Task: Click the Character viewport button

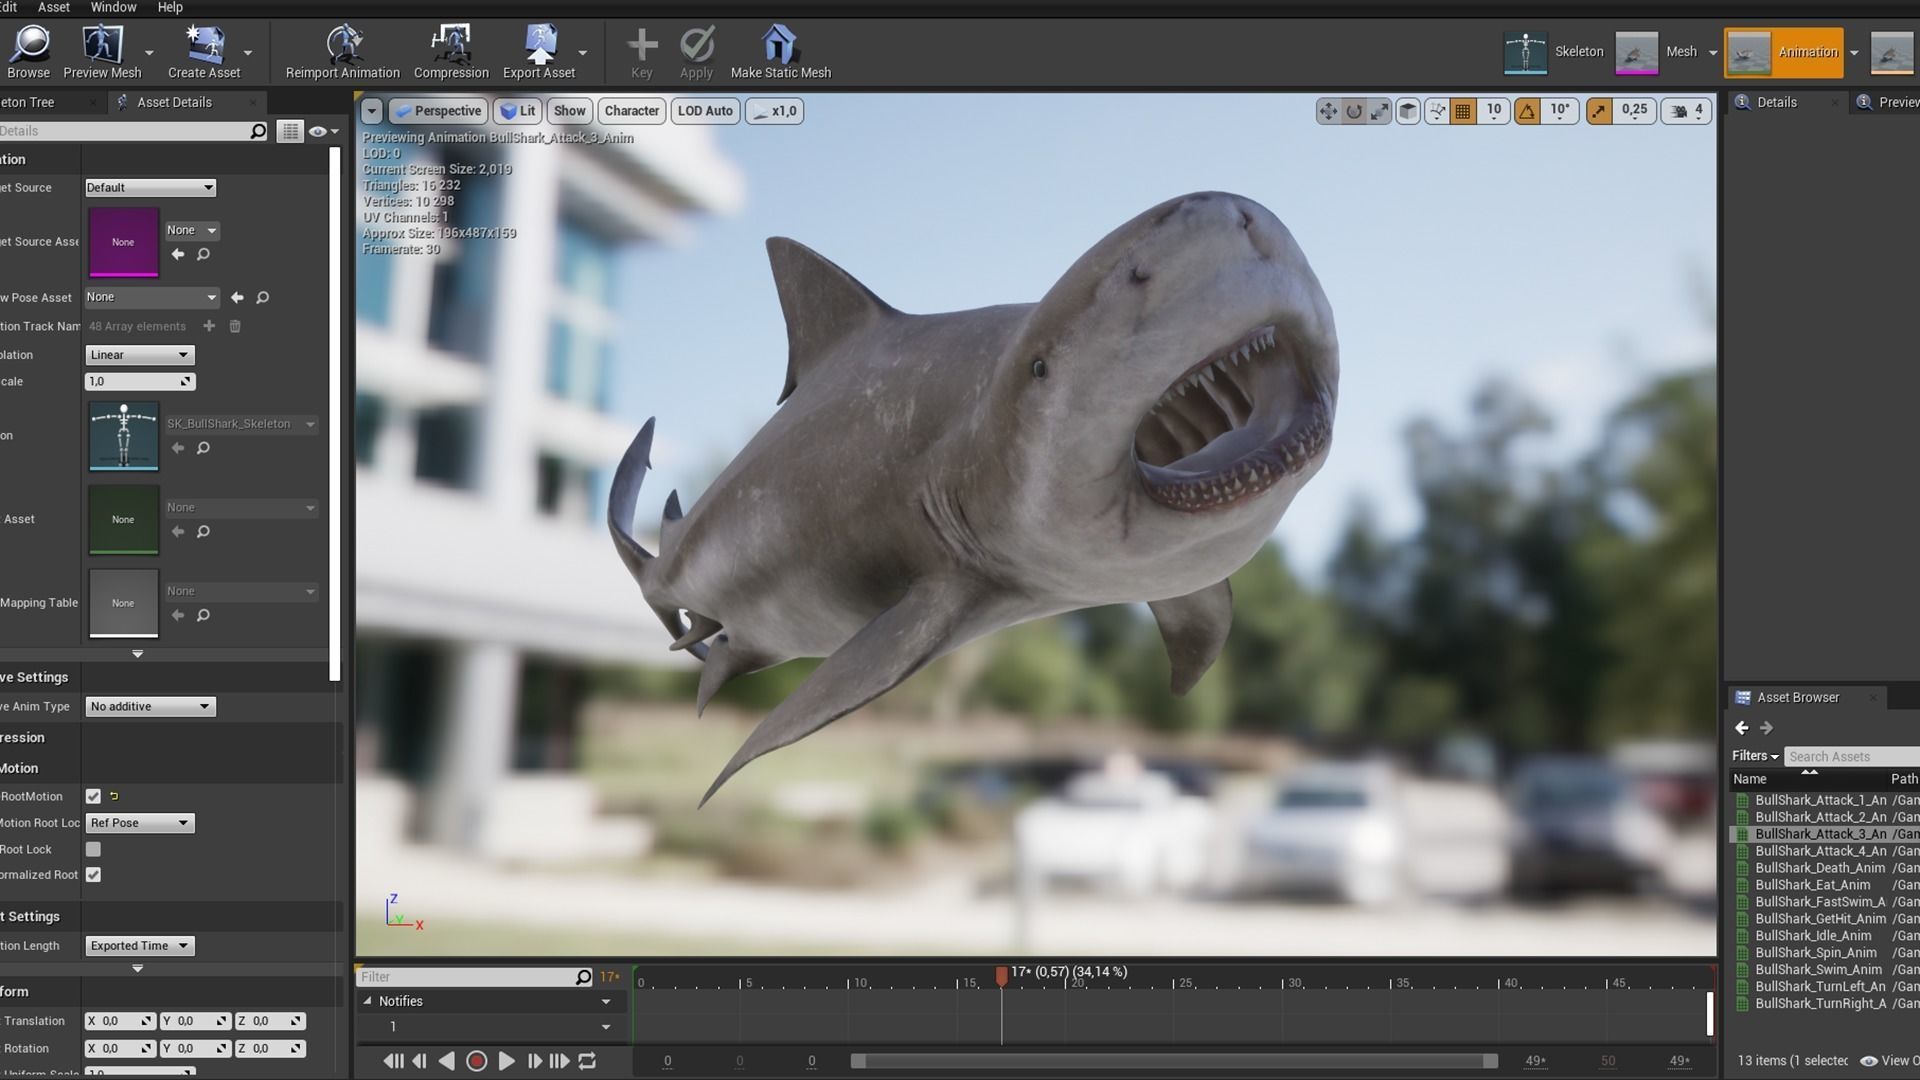Action: click(631, 111)
